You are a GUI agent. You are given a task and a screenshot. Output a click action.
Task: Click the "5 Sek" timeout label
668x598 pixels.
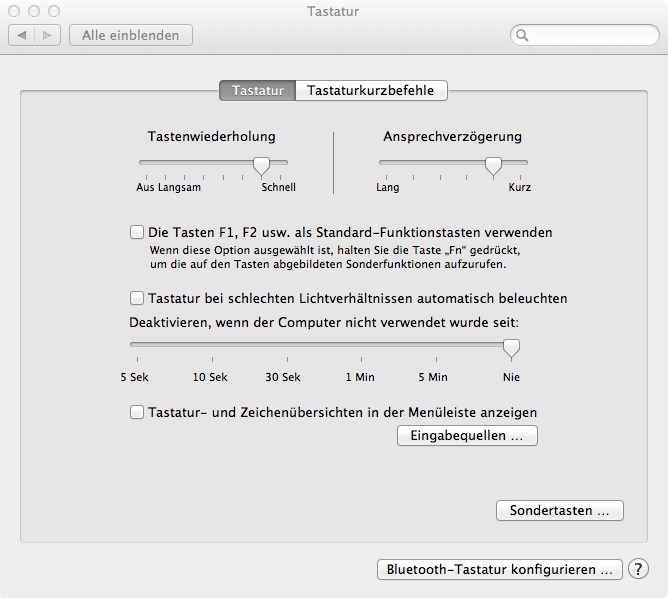[135, 377]
